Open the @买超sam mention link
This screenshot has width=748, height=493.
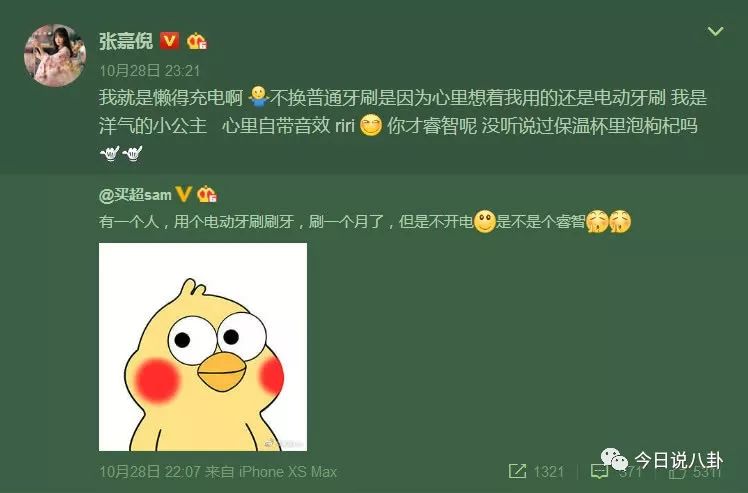[x=135, y=195]
